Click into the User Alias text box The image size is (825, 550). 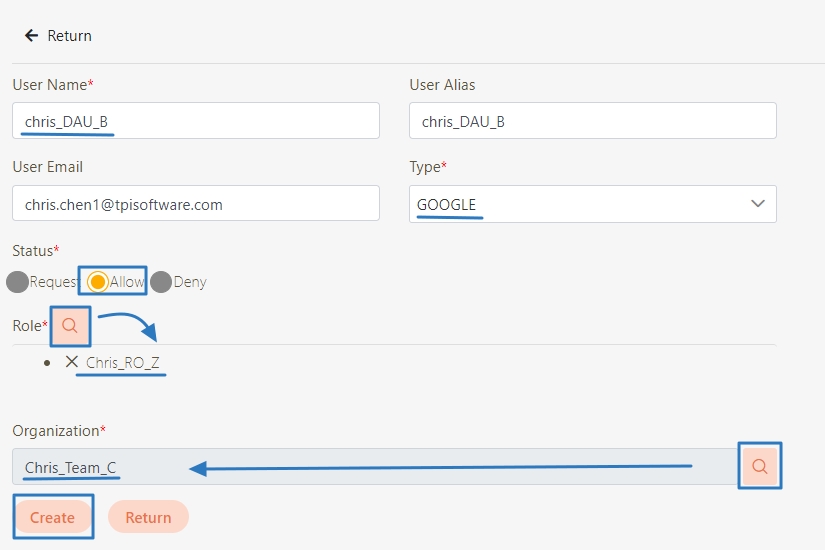(x=592, y=121)
